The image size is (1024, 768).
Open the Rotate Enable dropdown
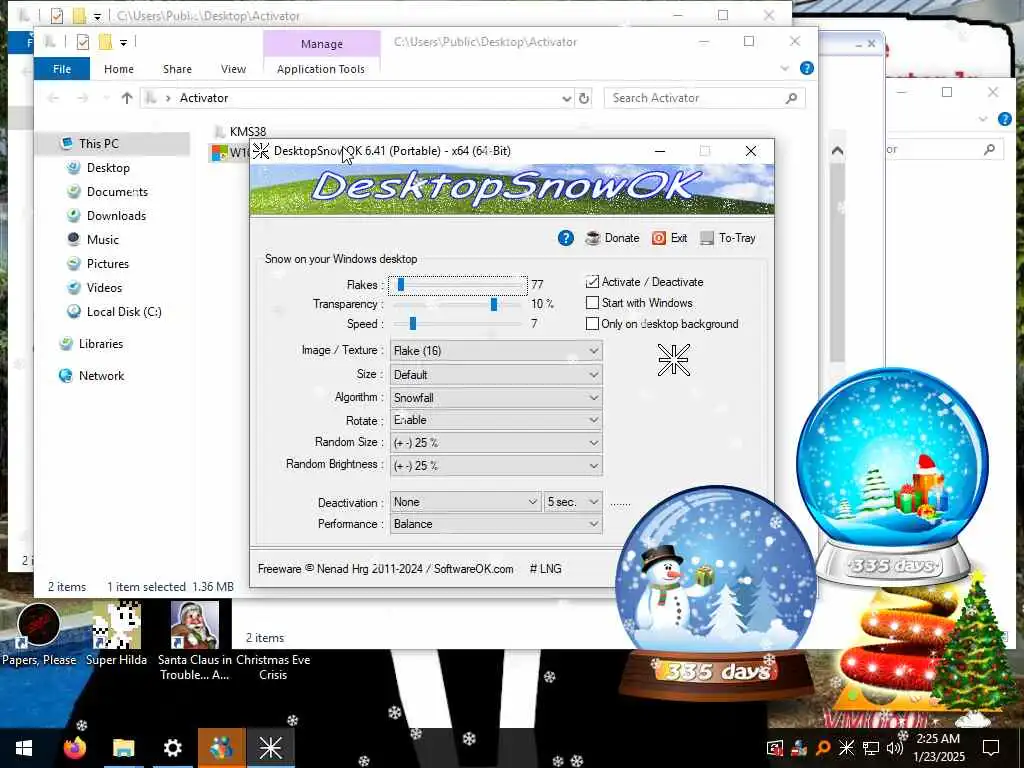(496, 420)
